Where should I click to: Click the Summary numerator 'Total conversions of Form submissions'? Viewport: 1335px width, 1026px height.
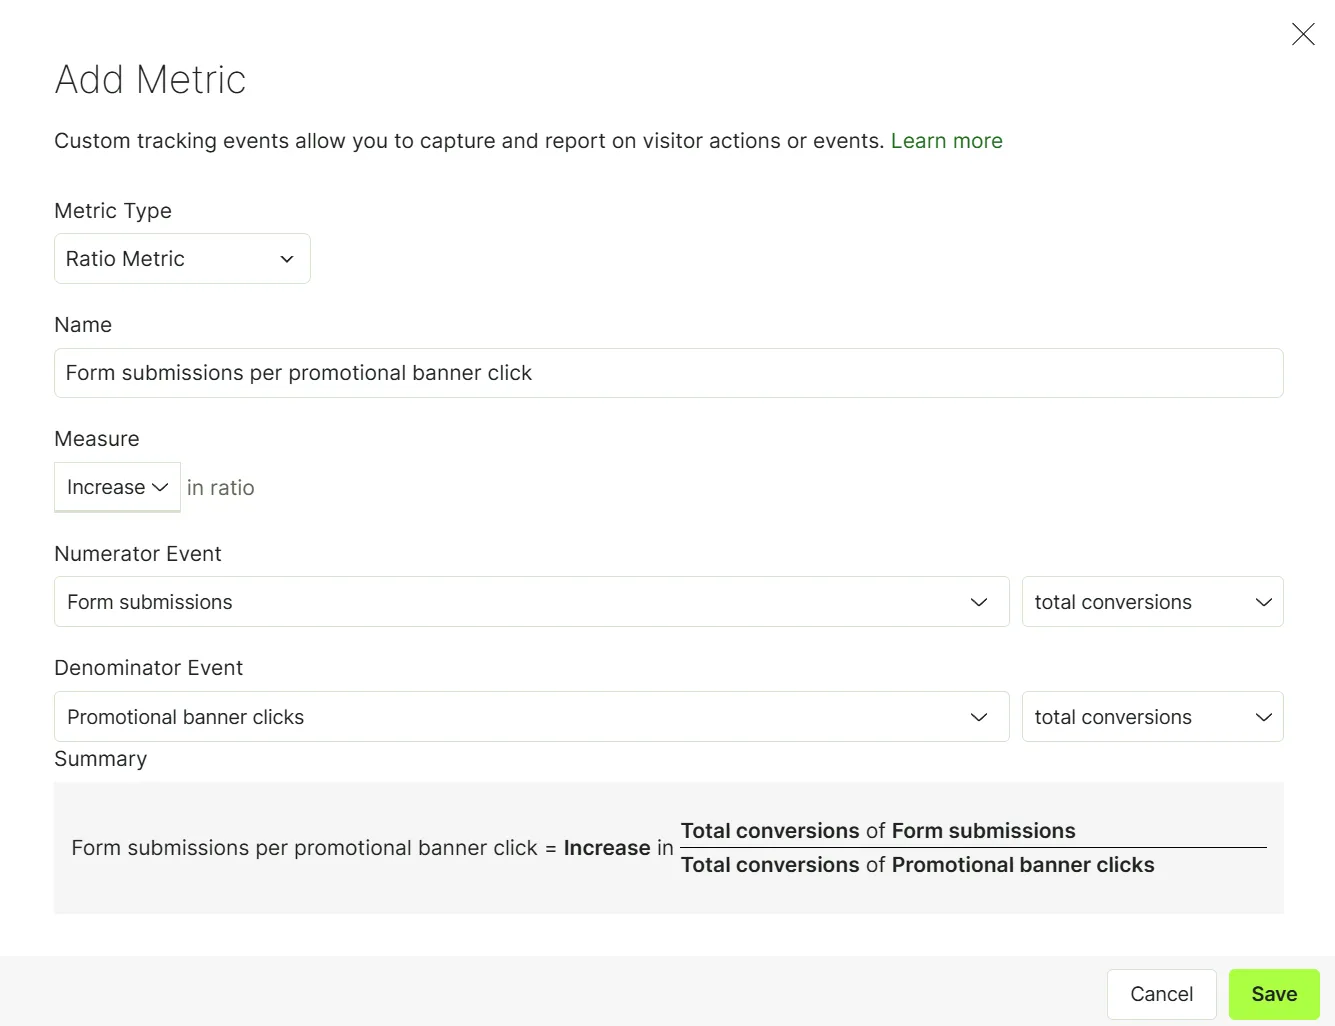878,831
